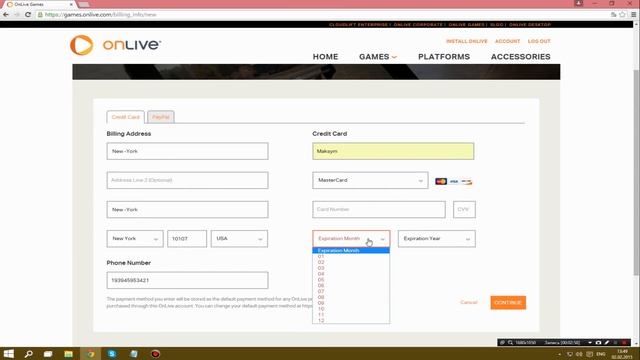Click the cardholder name field with Maksym
The image size is (640, 360).
tap(393, 151)
